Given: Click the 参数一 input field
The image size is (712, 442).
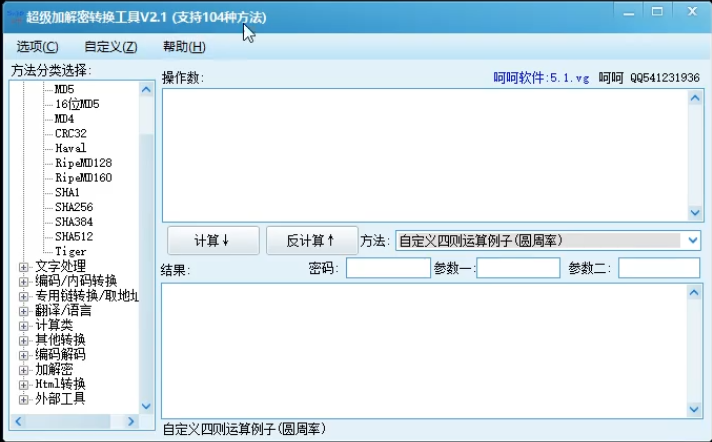Looking at the screenshot, I should click(x=518, y=268).
